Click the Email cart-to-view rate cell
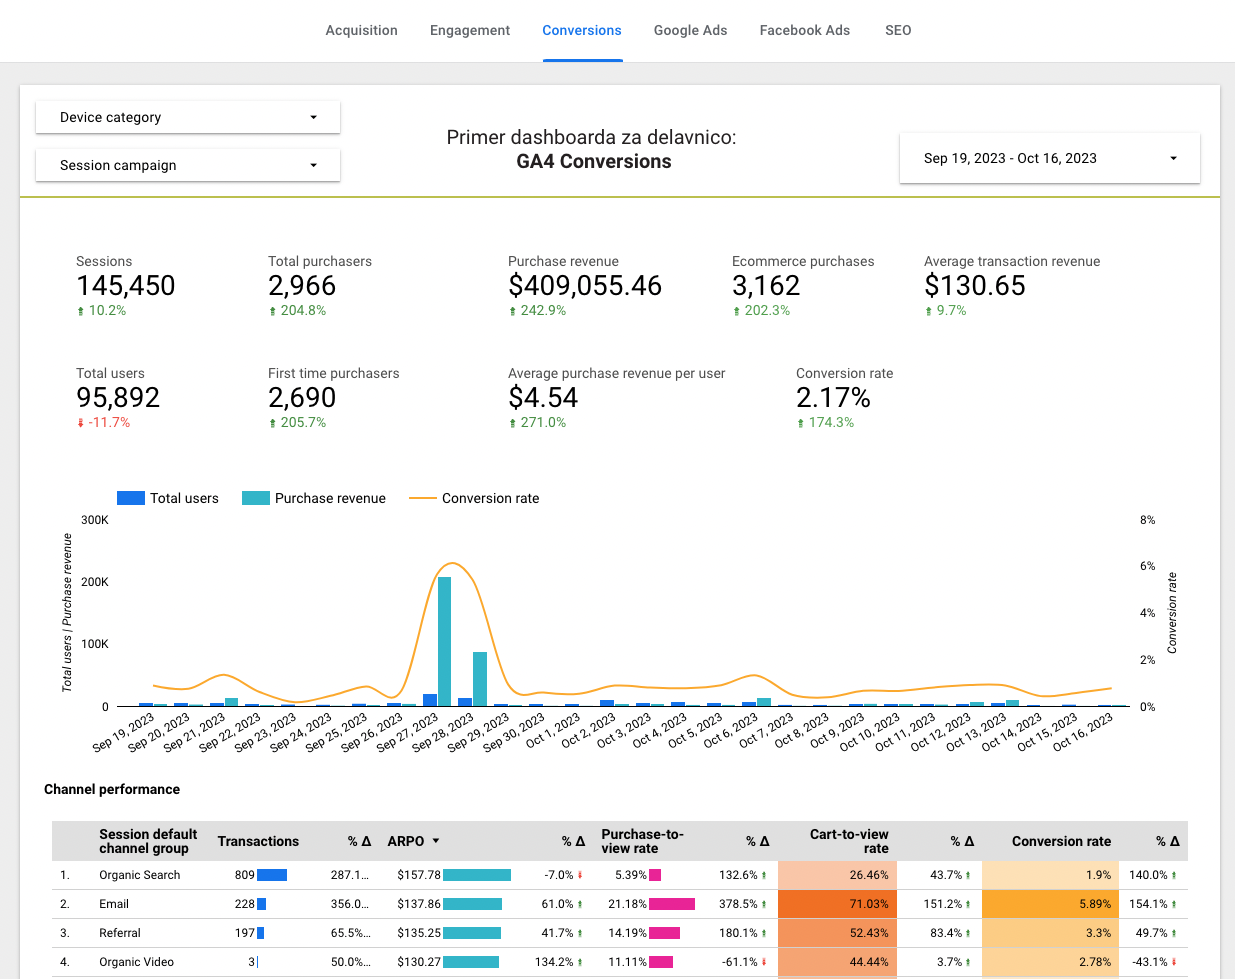The width and height of the screenshot is (1235, 979). coord(837,904)
